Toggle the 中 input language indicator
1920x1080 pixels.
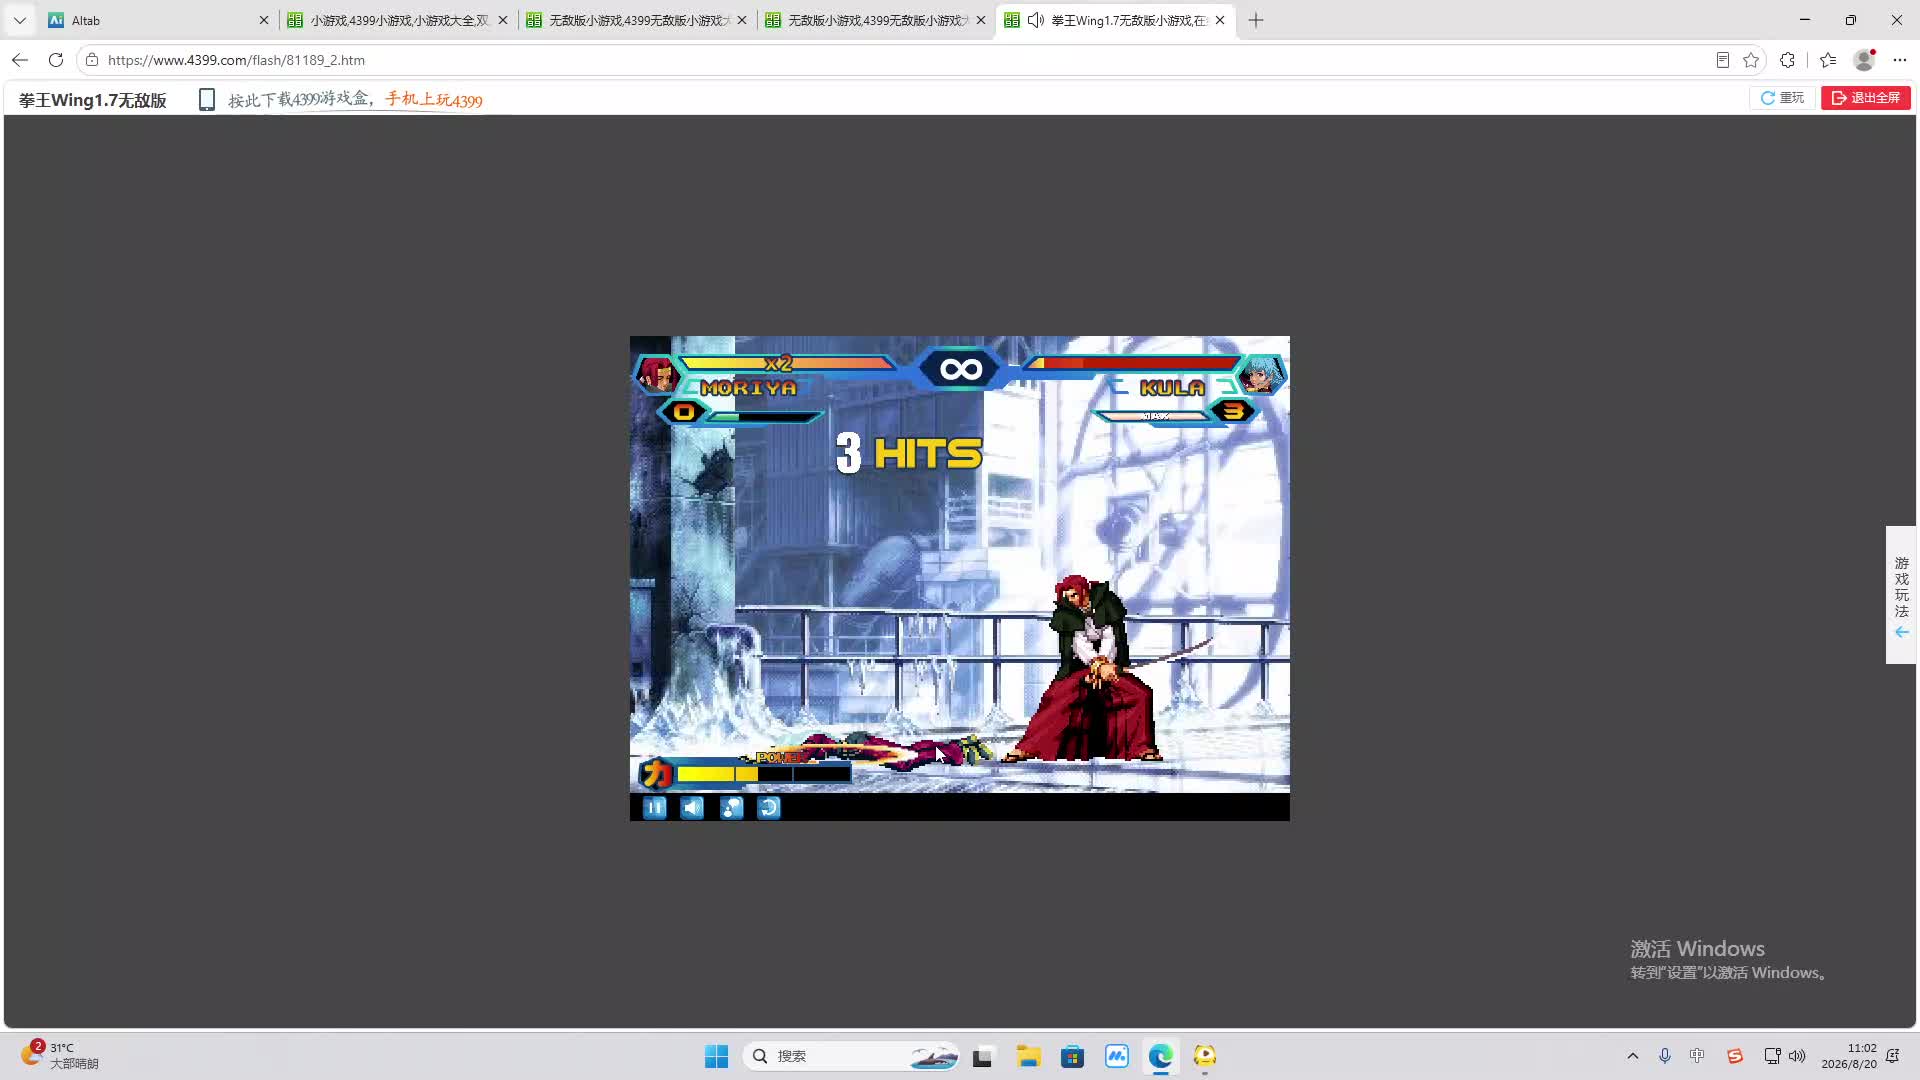(x=1697, y=1056)
